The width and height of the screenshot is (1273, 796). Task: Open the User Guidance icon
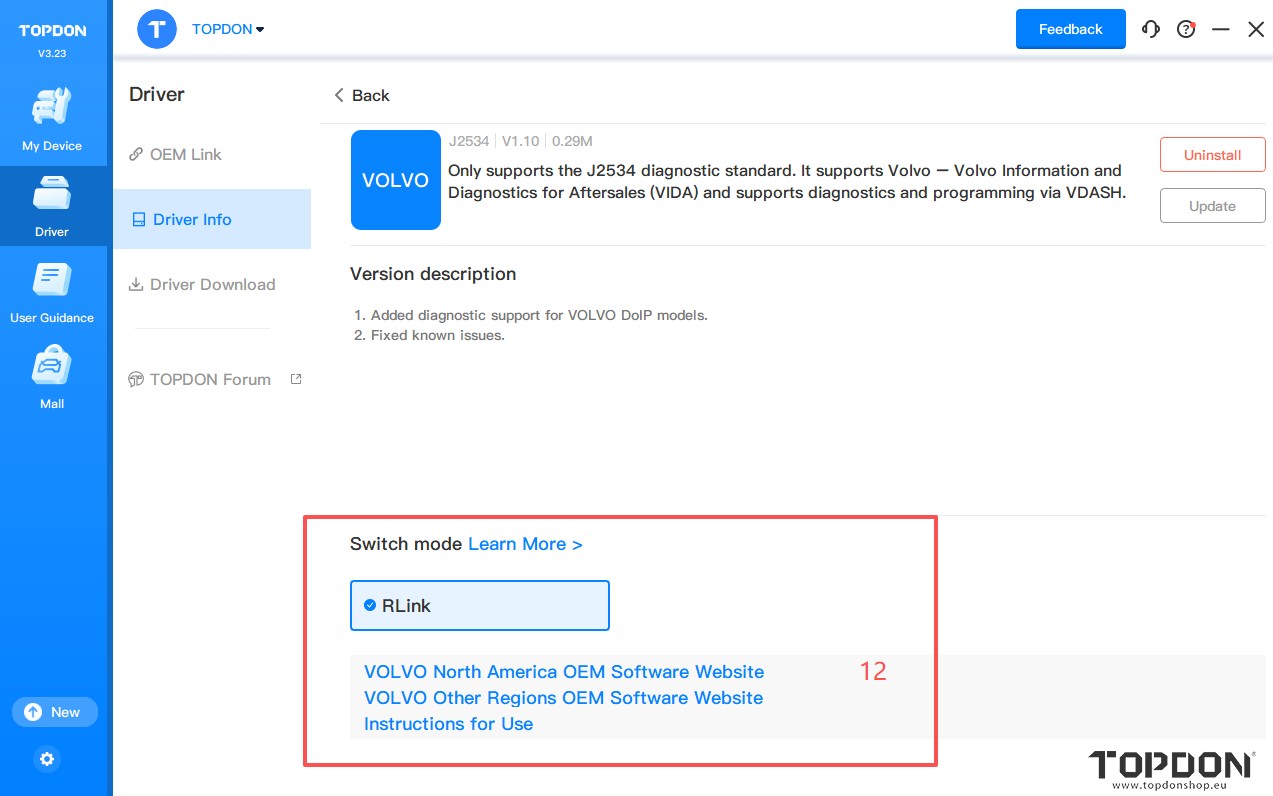(52, 279)
